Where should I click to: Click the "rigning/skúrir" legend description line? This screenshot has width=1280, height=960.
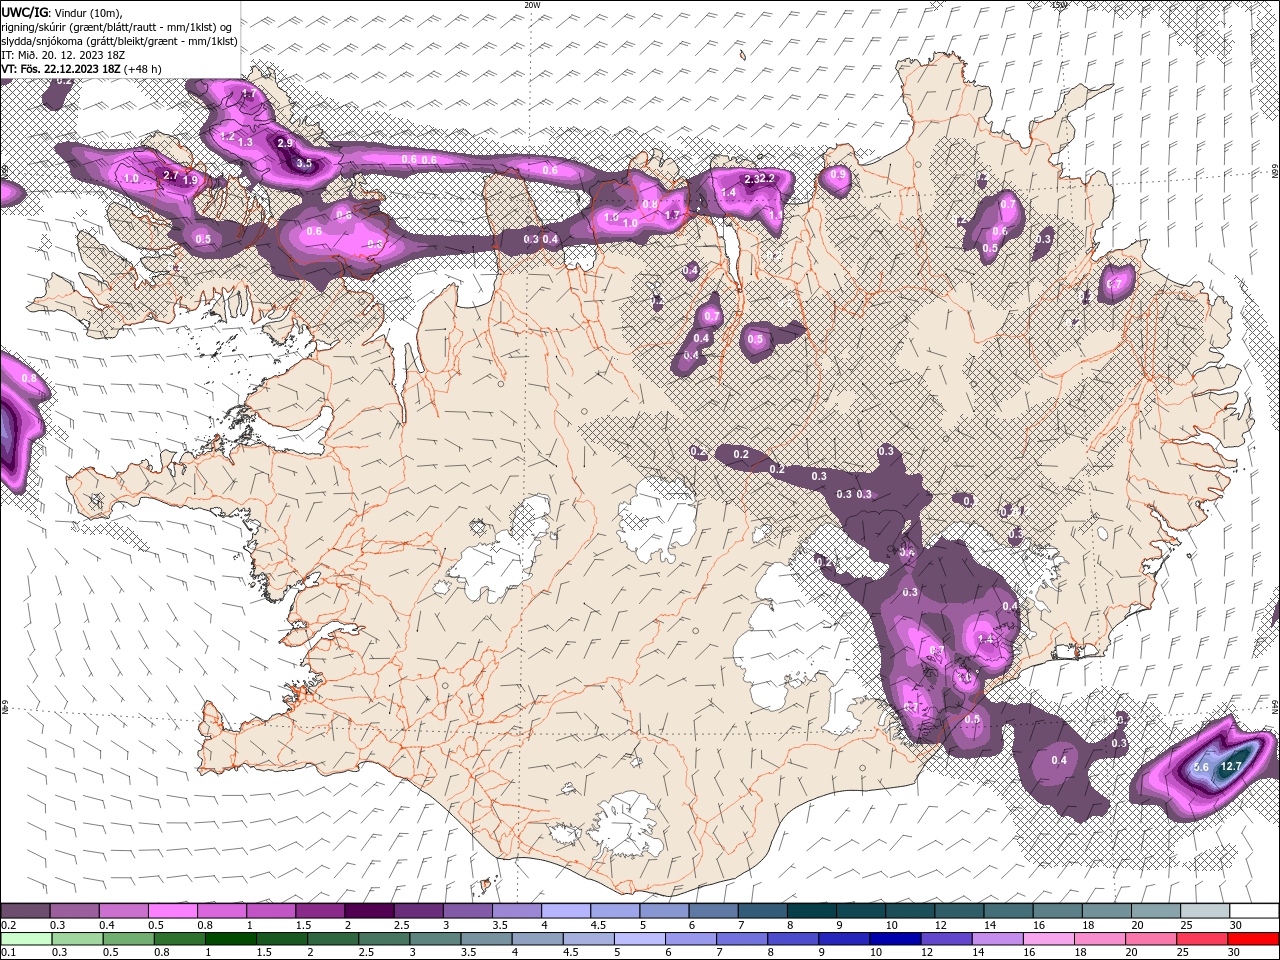[x=118, y=27]
